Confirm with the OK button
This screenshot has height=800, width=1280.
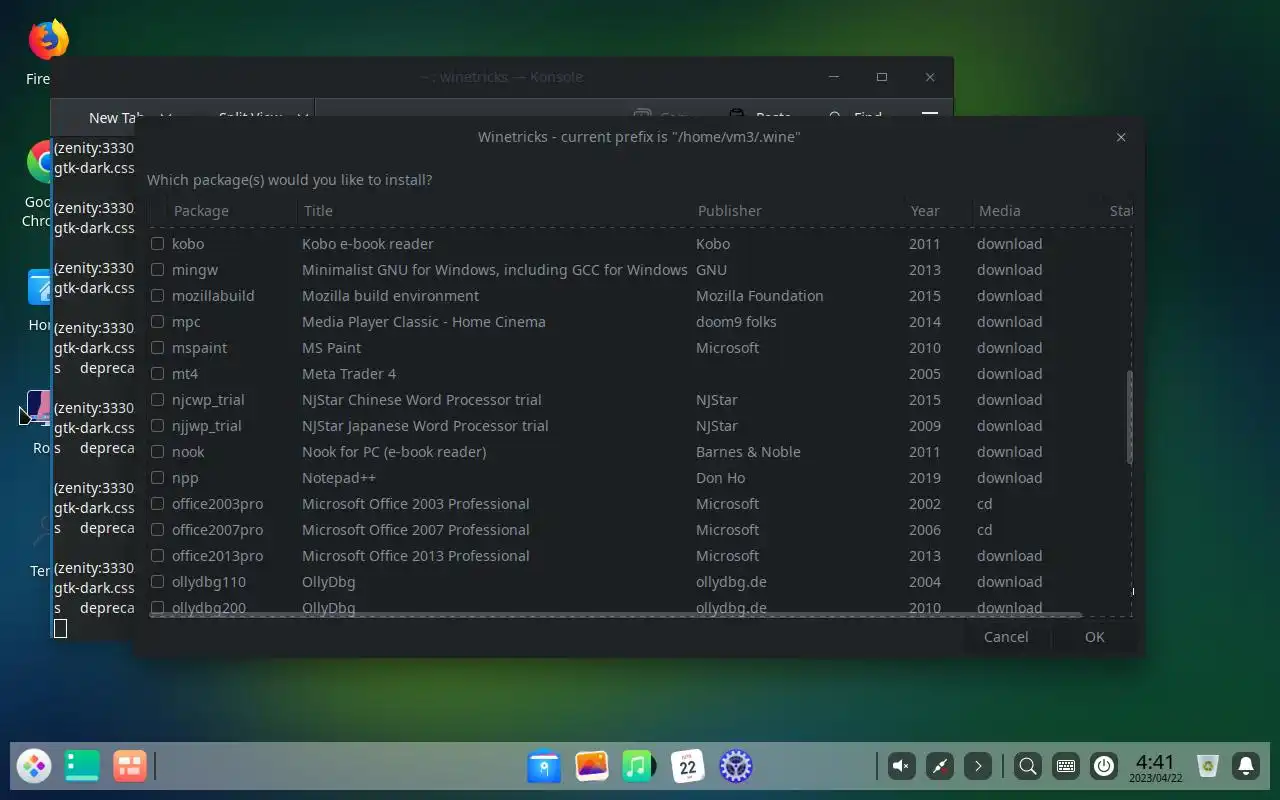[x=1095, y=637]
